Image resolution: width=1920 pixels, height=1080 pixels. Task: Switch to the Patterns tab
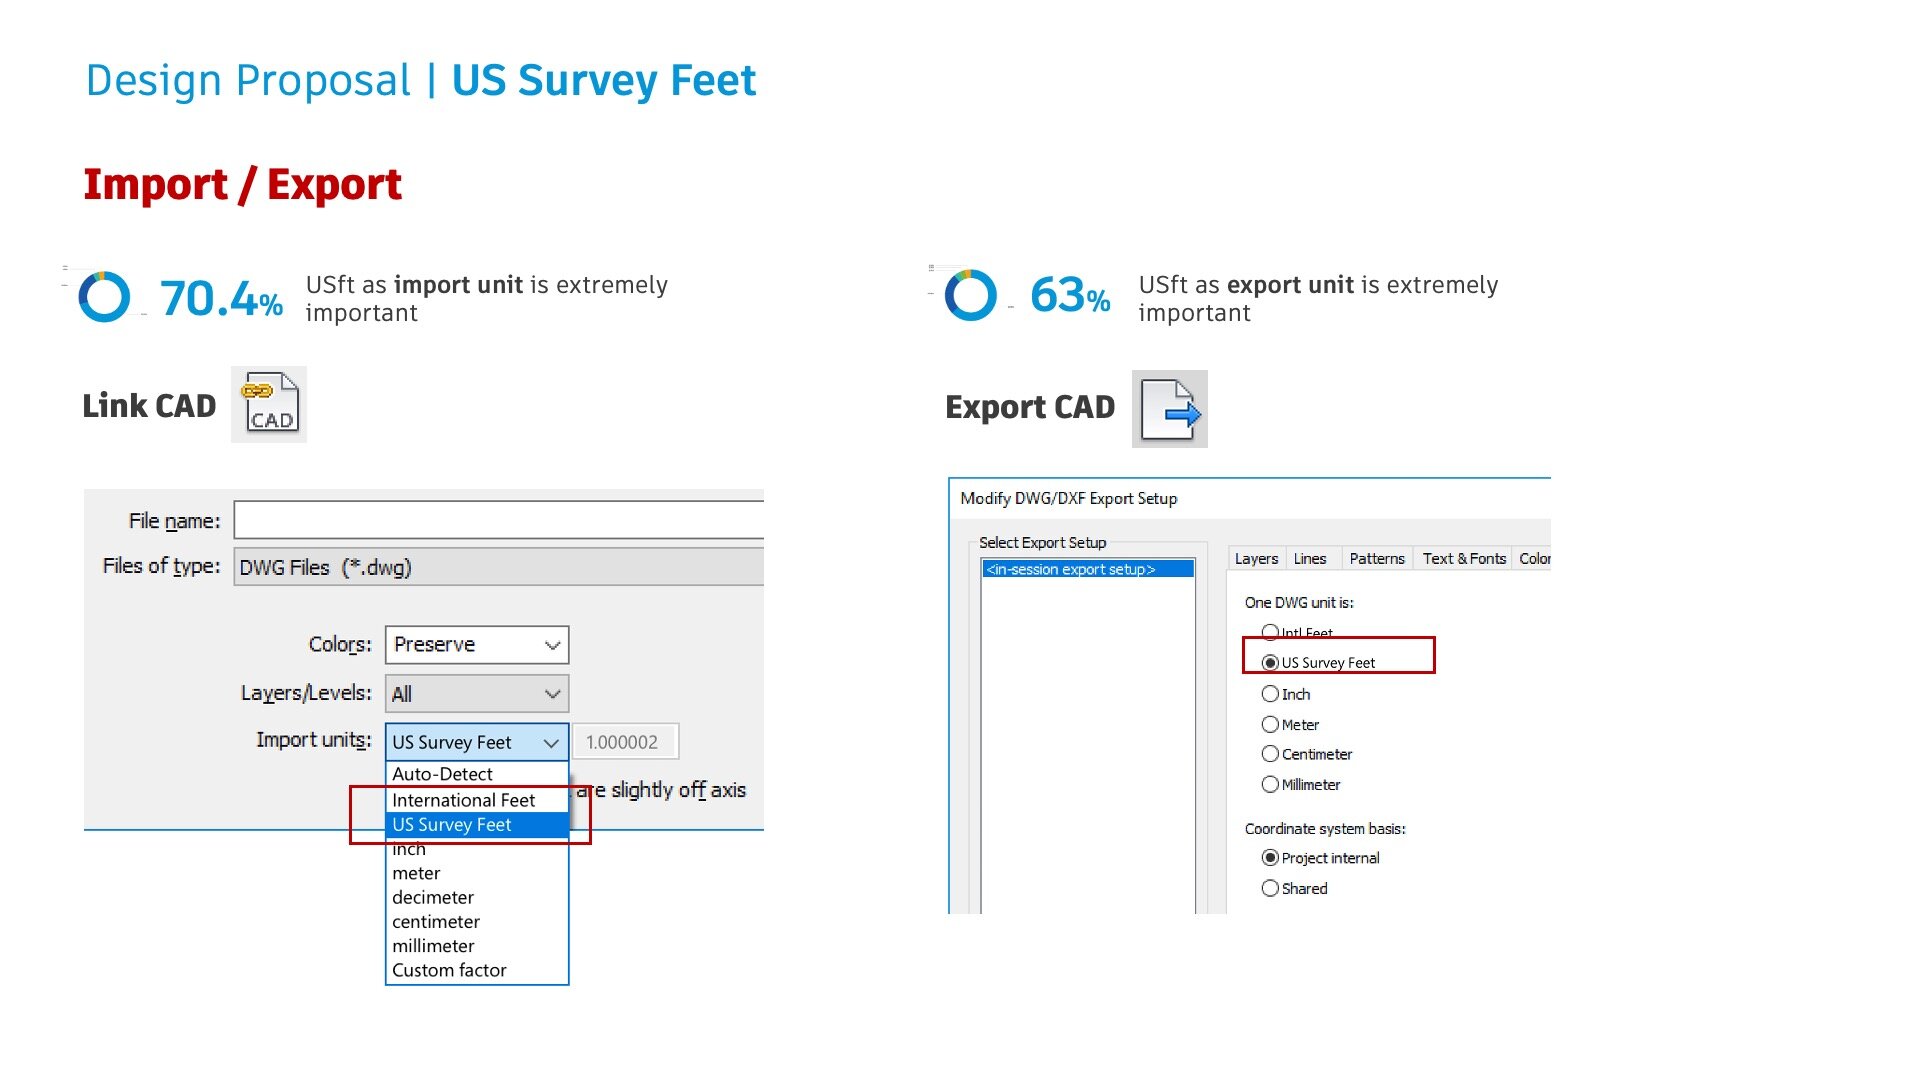coord(1376,559)
